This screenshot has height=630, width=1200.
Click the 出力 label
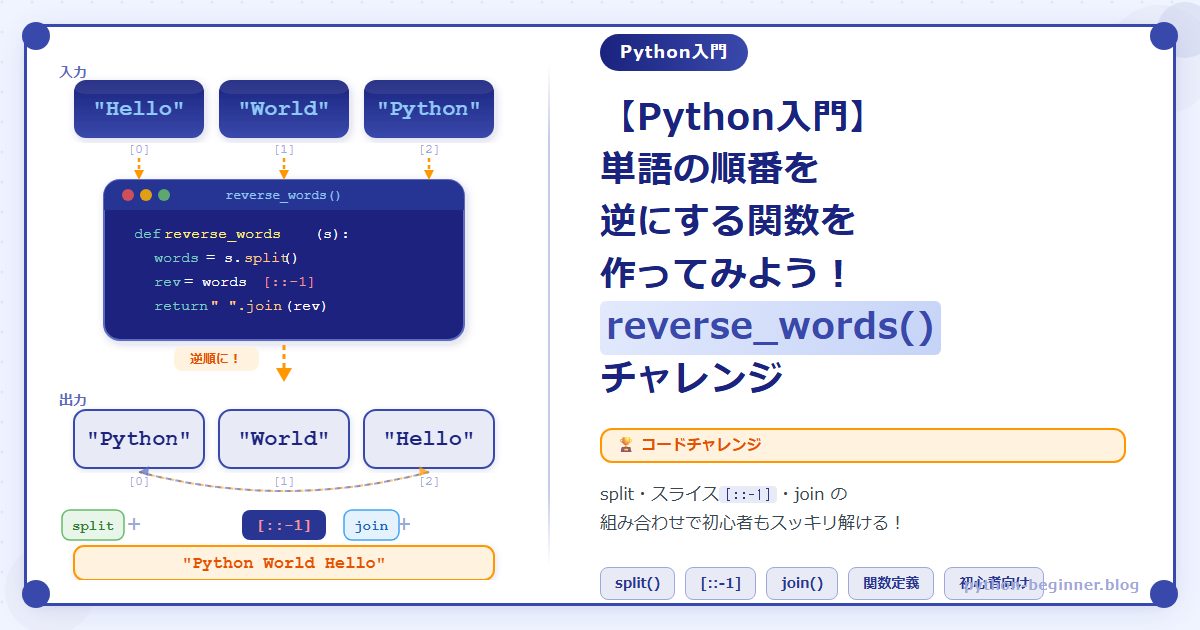click(x=73, y=400)
